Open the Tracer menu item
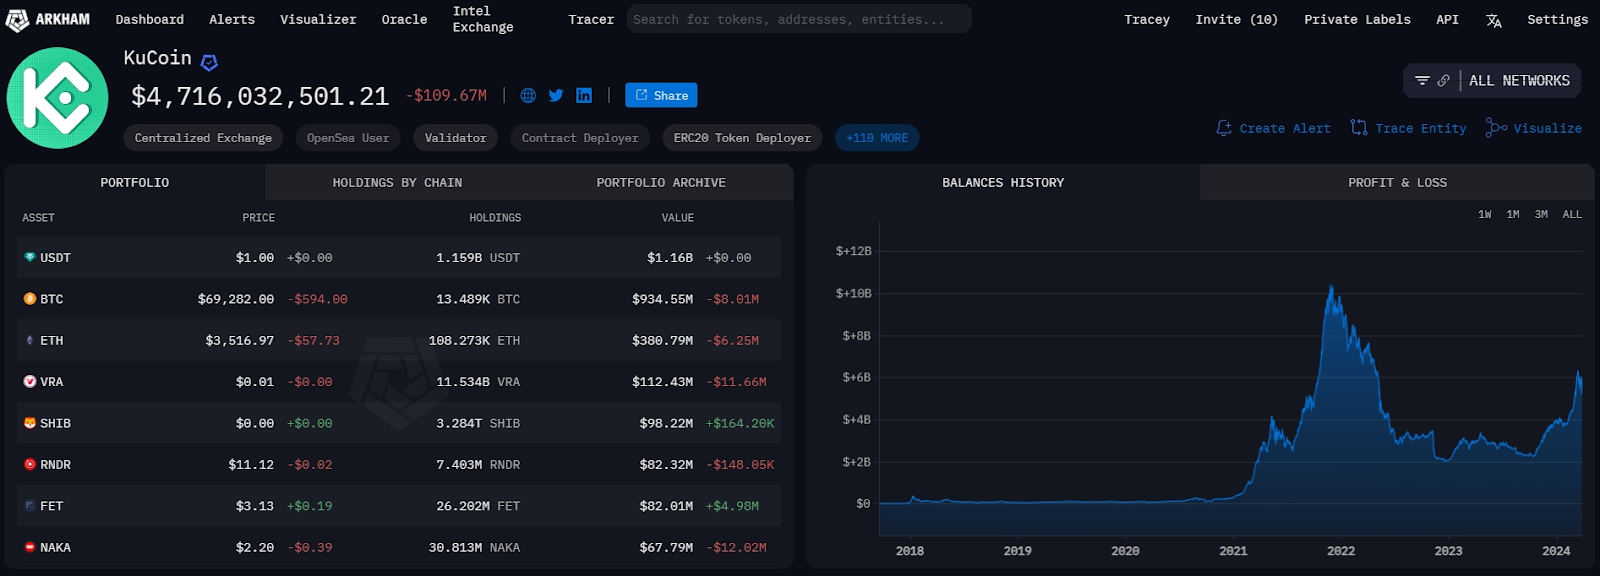Screen dimensions: 1600x576 point(591,19)
